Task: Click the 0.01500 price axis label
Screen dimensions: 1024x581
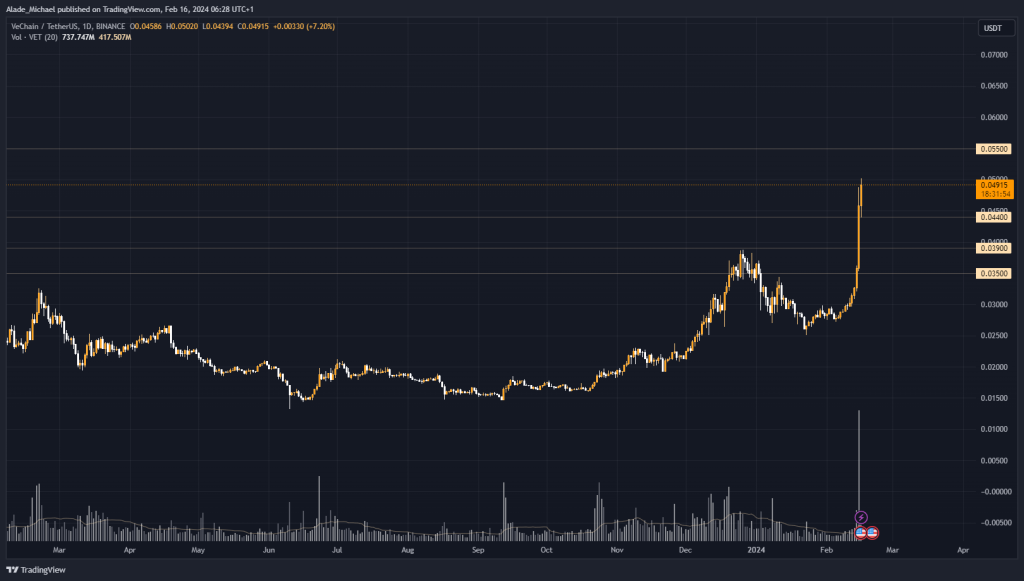Action: pos(994,398)
